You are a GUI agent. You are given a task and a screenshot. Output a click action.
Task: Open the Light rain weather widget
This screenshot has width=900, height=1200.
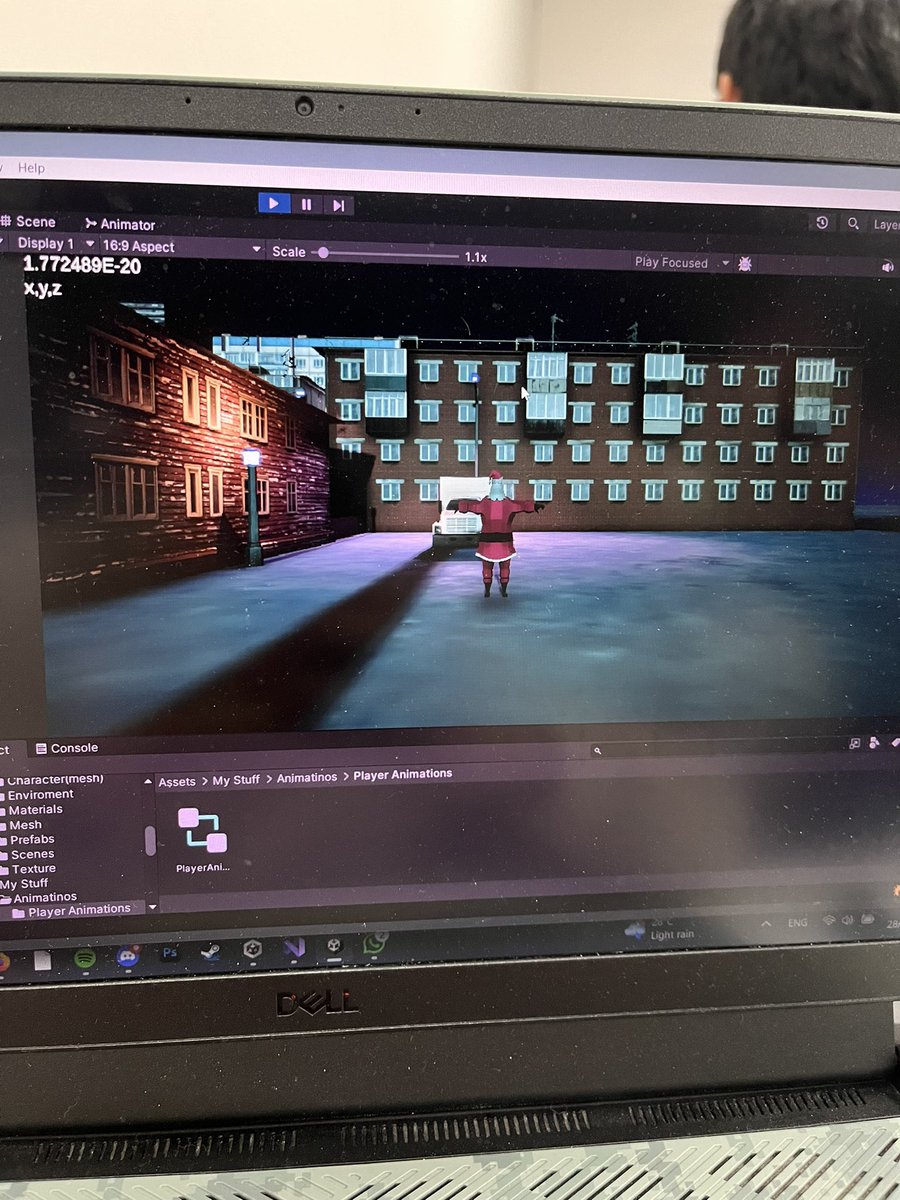(x=658, y=931)
